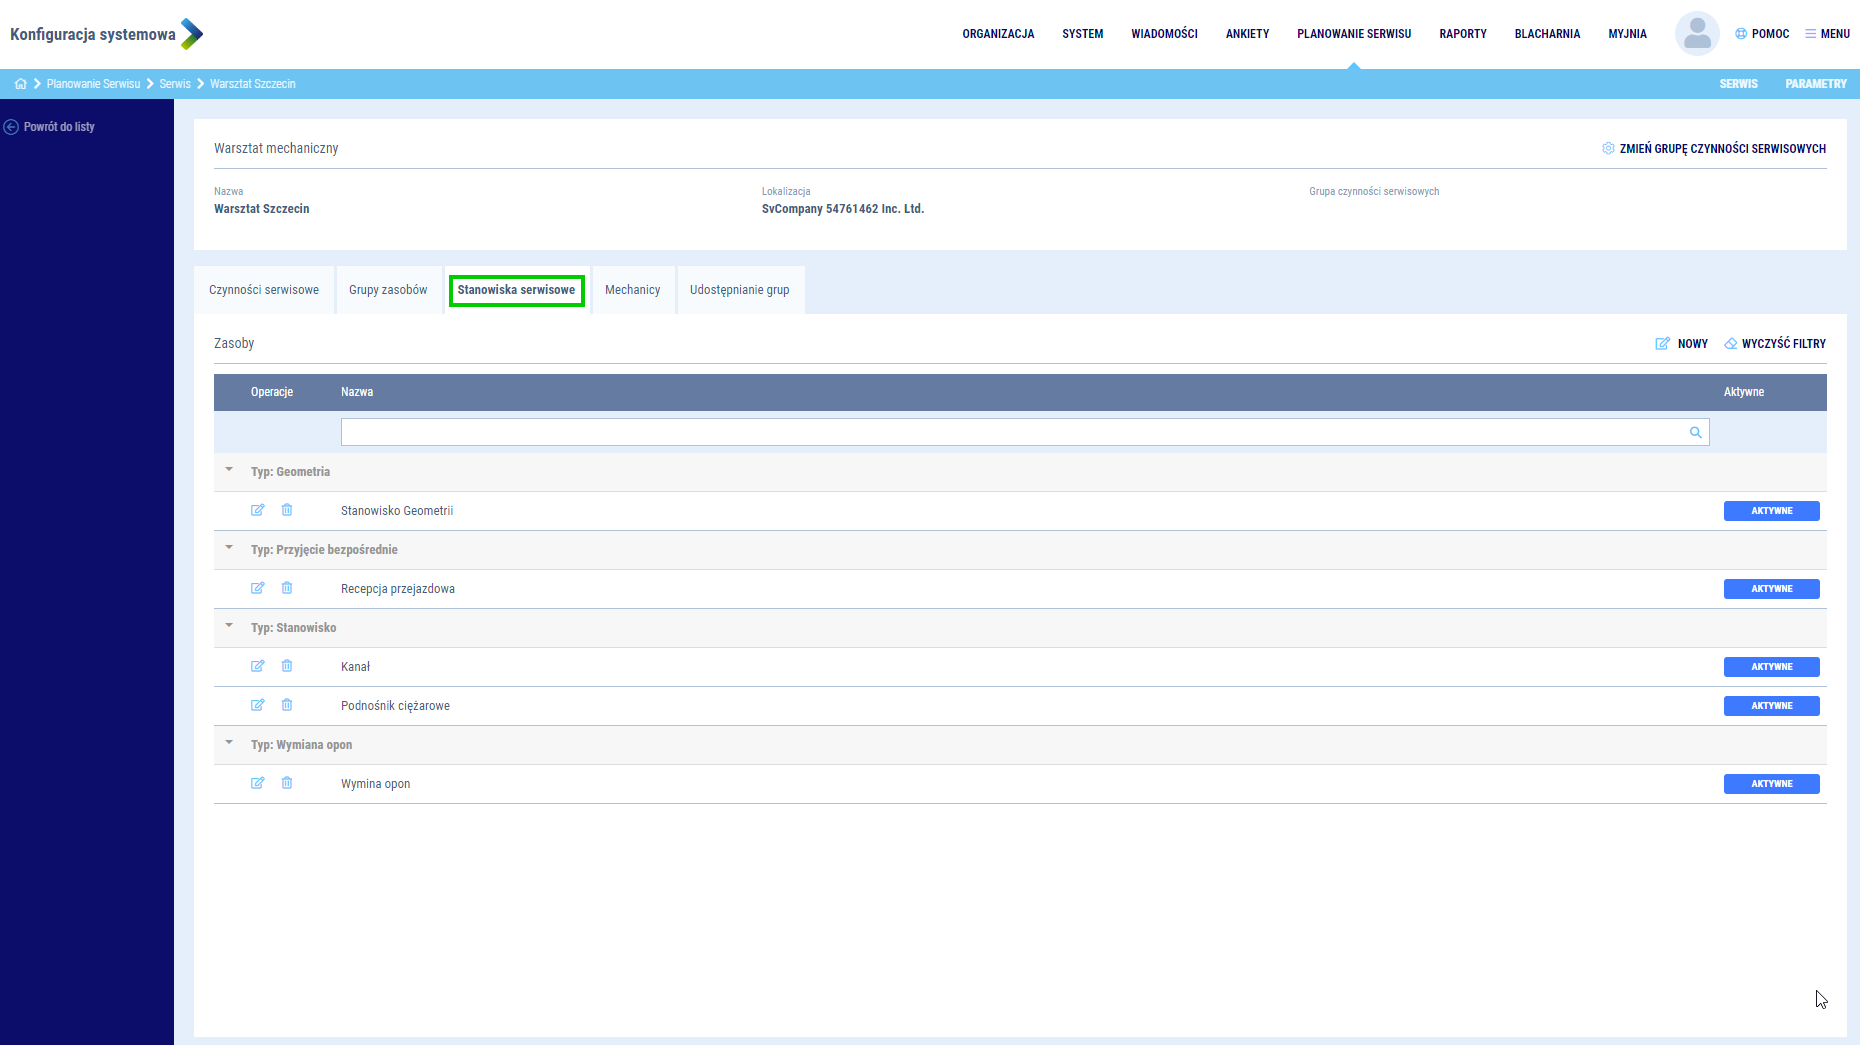Toggle Aktywne status for Wymina opon
Screen dimensions: 1860x1045
coord(1771,784)
